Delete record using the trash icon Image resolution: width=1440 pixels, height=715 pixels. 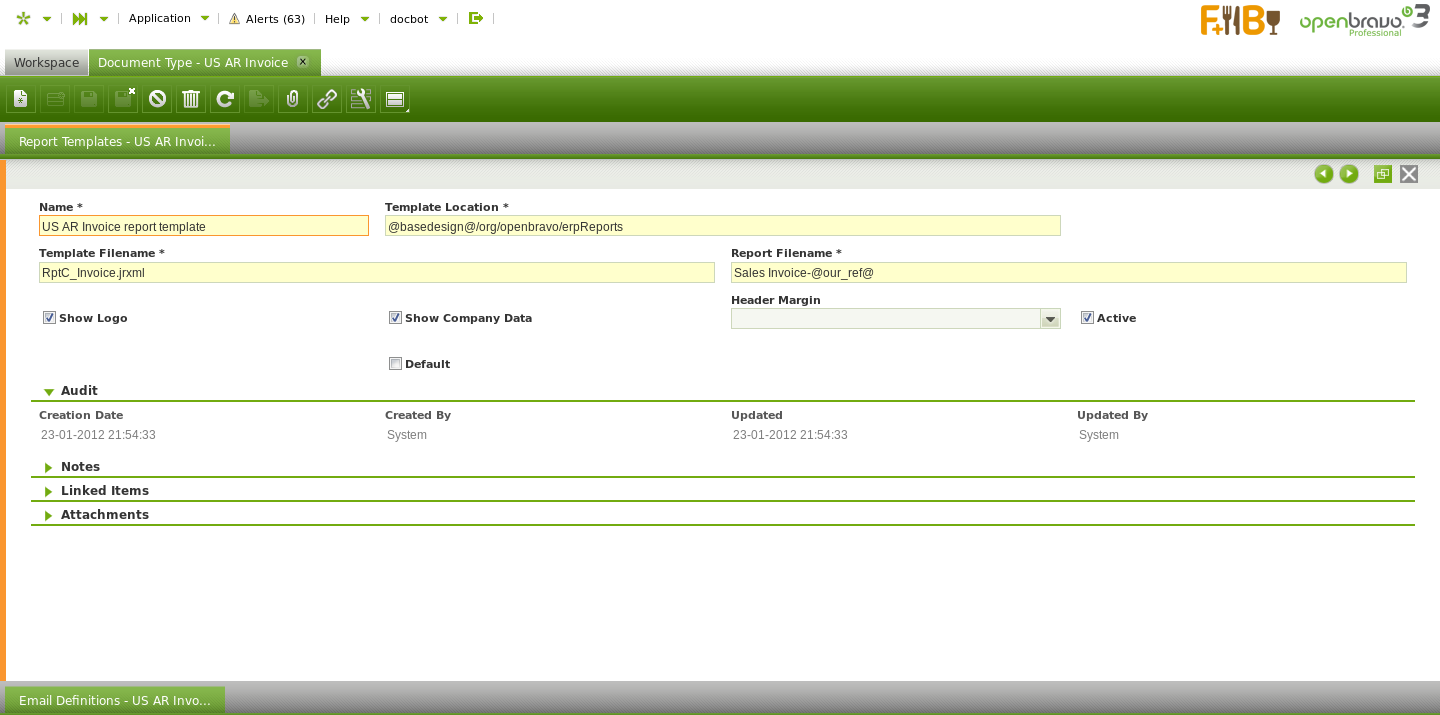pos(191,99)
